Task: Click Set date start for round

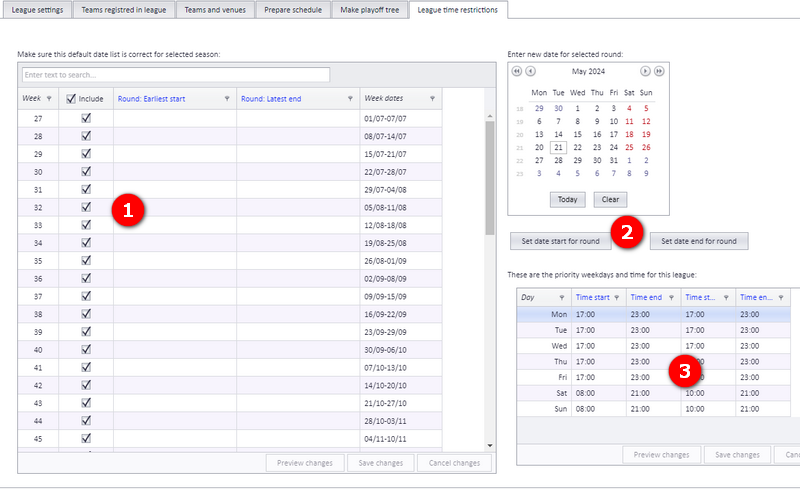Action: [x=560, y=241]
